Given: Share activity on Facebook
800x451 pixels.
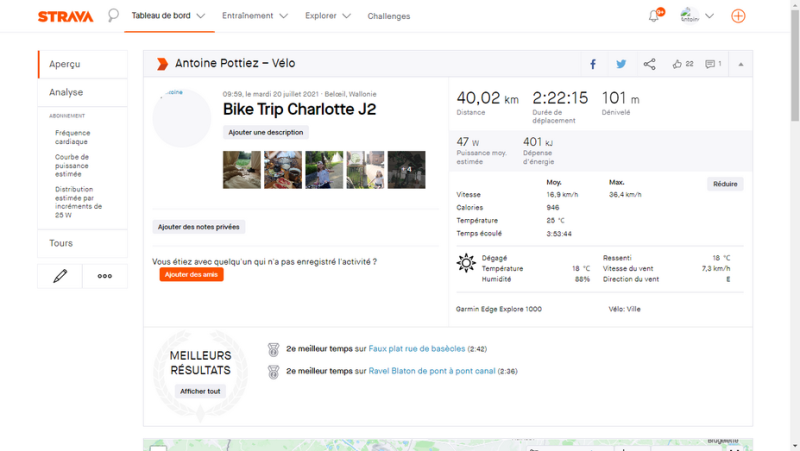Looking at the screenshot, I should point(593,64).
